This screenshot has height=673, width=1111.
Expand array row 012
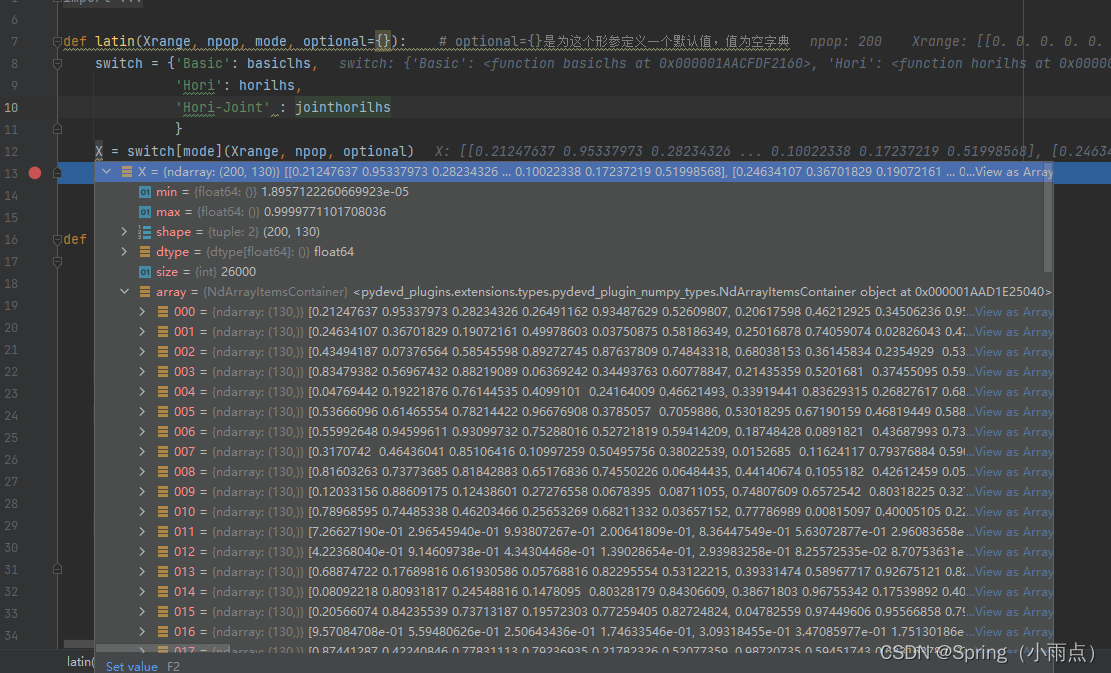(x=142, y=552)
